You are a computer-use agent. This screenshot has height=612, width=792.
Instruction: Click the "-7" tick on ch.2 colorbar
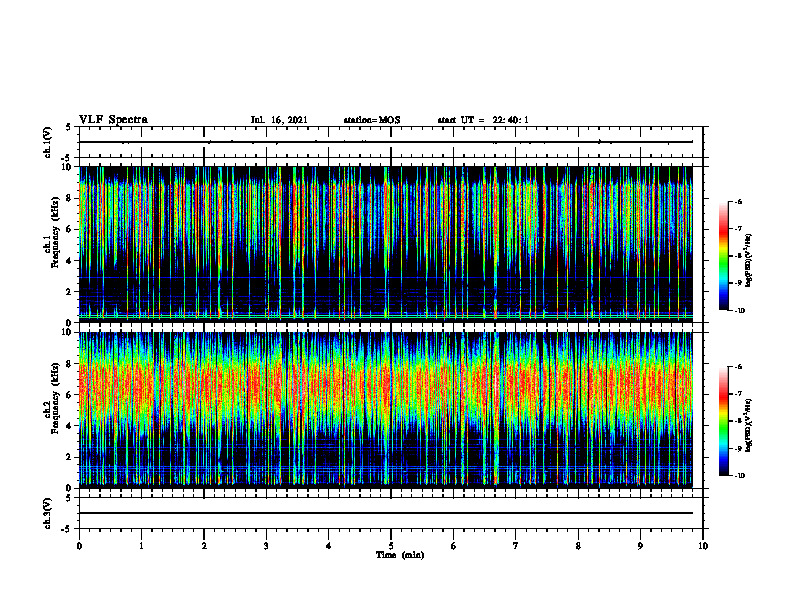(x=738, y=394)
